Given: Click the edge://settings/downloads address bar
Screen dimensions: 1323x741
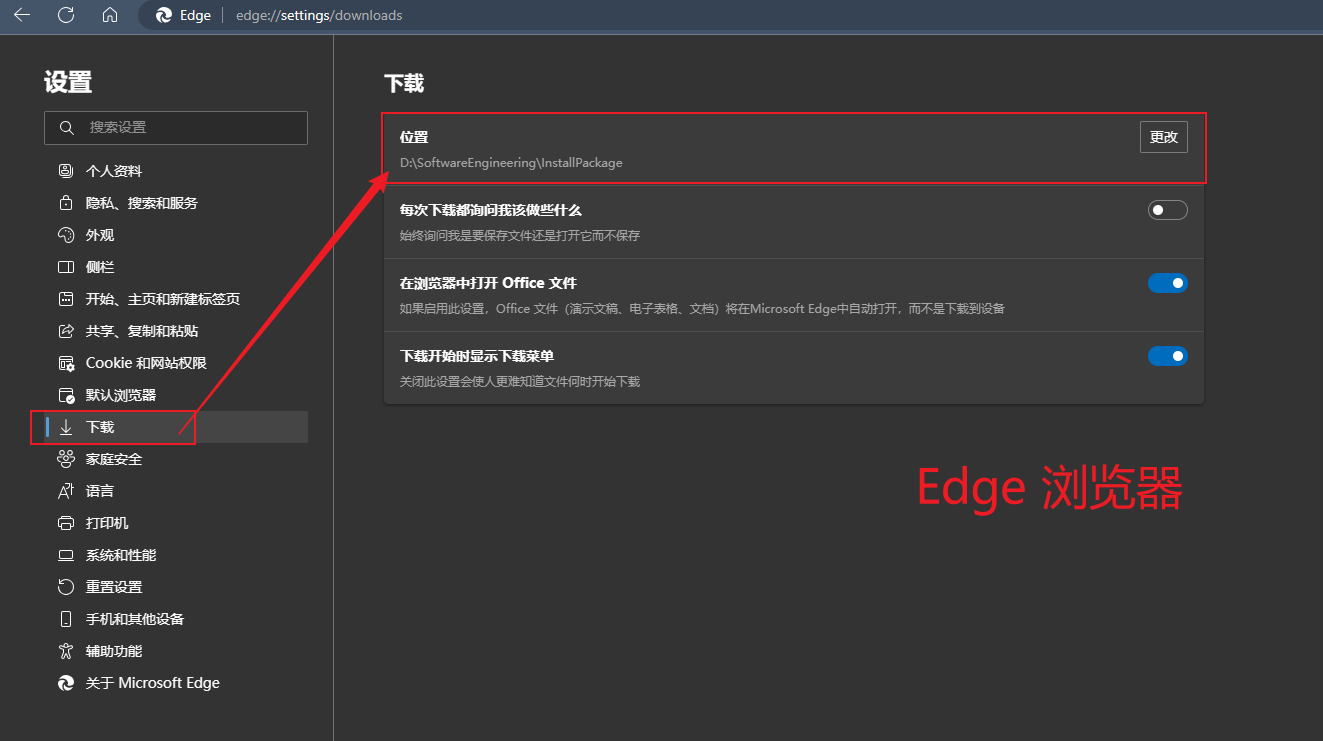Looking at the screenshot, I should [x=319, y=15].
